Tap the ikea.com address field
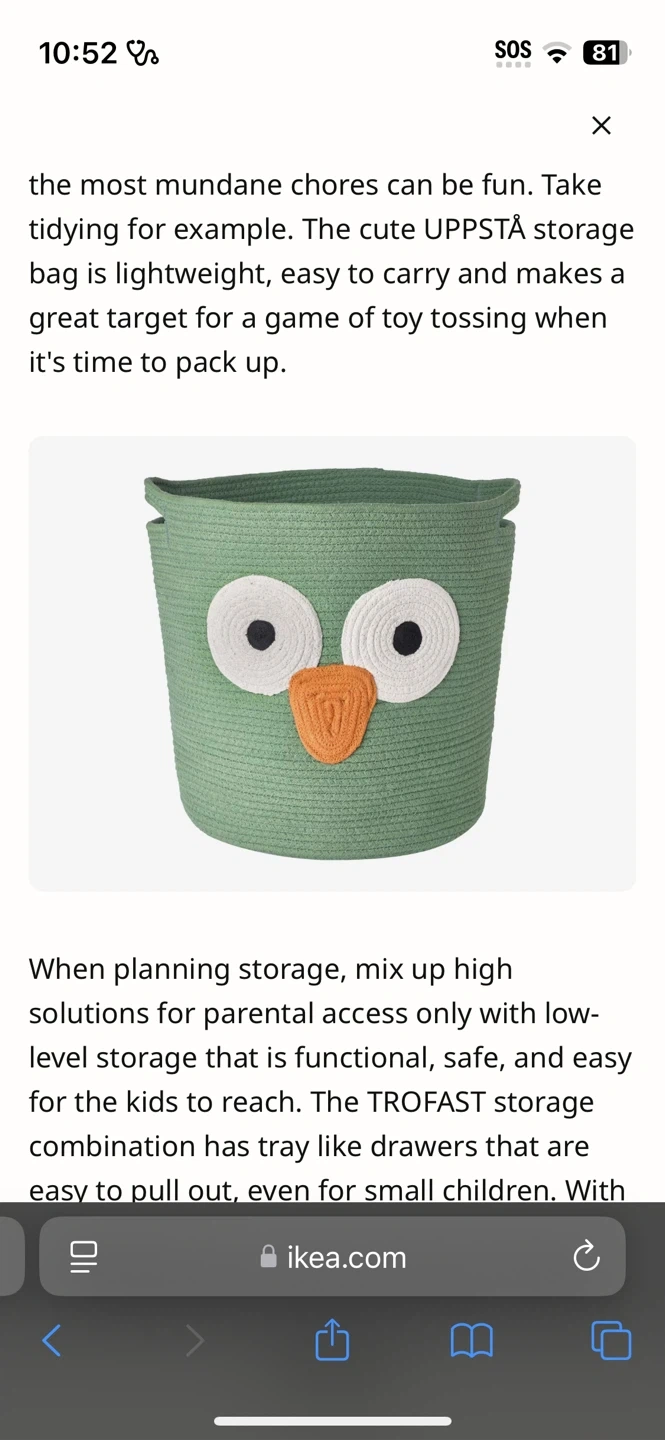 point(332,1256)
